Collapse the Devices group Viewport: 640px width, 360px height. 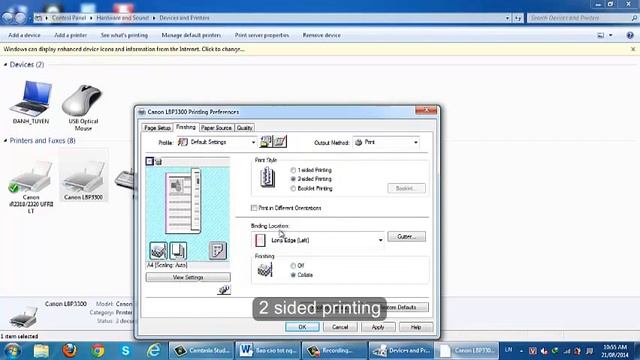point(6,64)
